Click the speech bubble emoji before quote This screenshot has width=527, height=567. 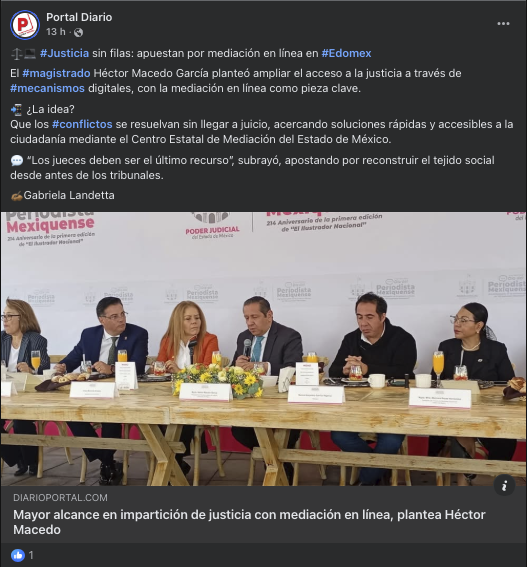click(17, 161)
